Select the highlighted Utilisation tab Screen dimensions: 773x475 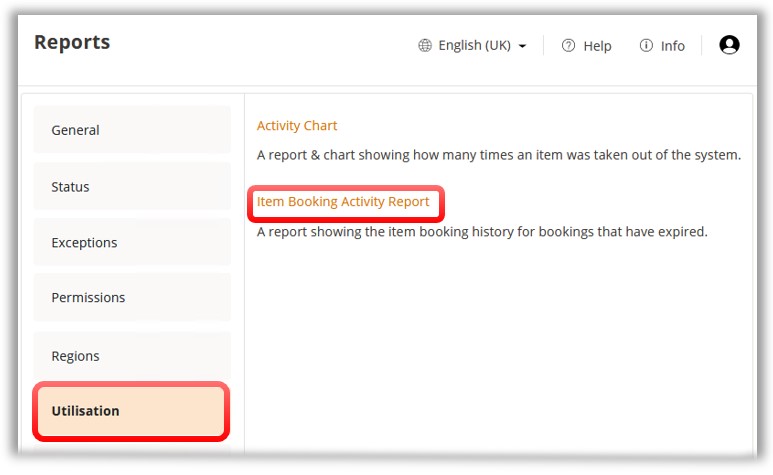[x=132, y=411]
